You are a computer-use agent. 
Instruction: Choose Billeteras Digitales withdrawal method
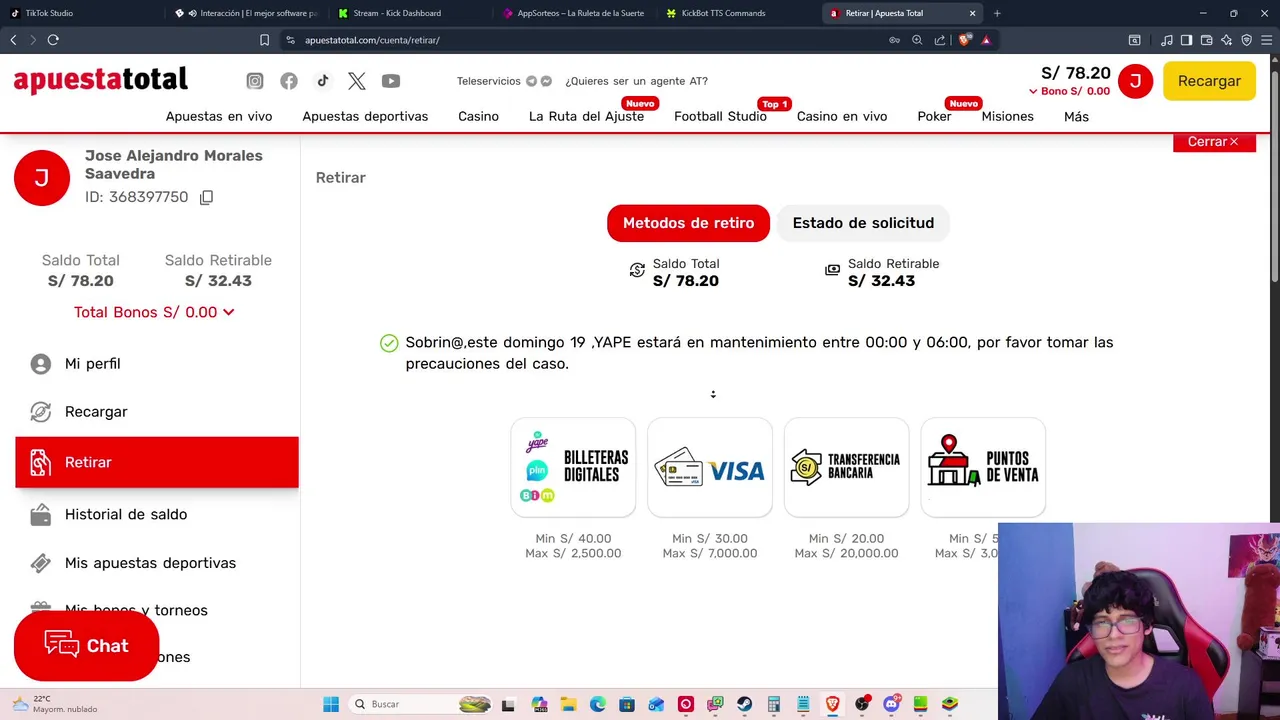[573, 468]
